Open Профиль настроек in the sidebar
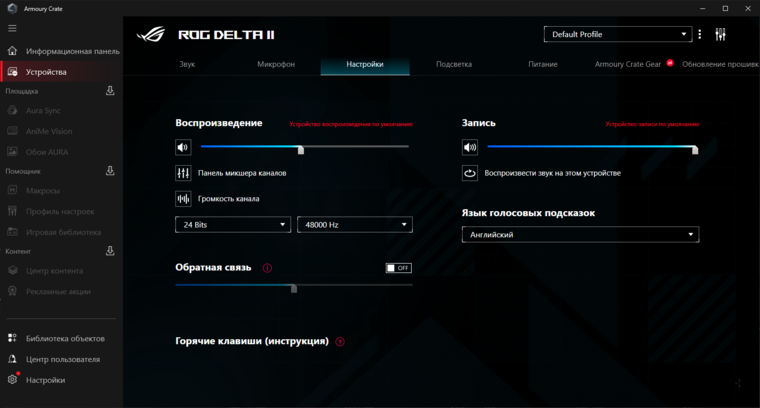The height and width of the screenshot is (408, 760). (x=62, y=211)
